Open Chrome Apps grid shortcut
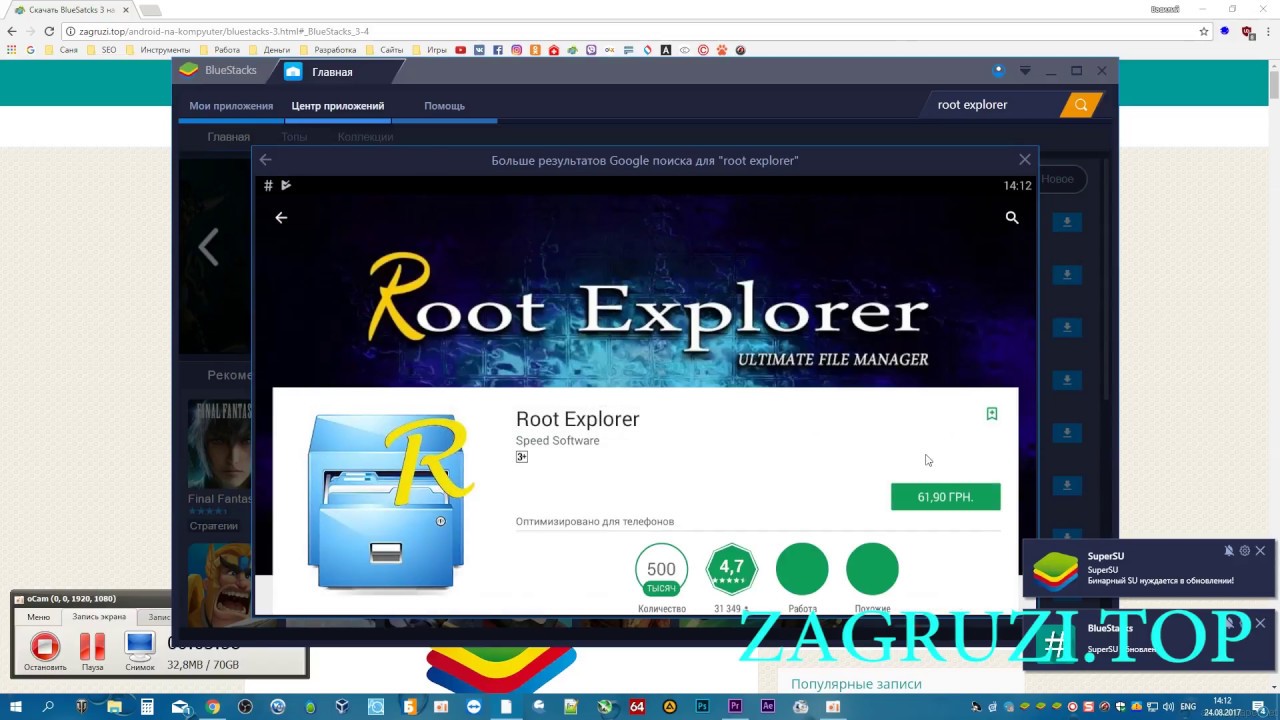This screenshot has height=720, width=1280. tap(12, 50)
